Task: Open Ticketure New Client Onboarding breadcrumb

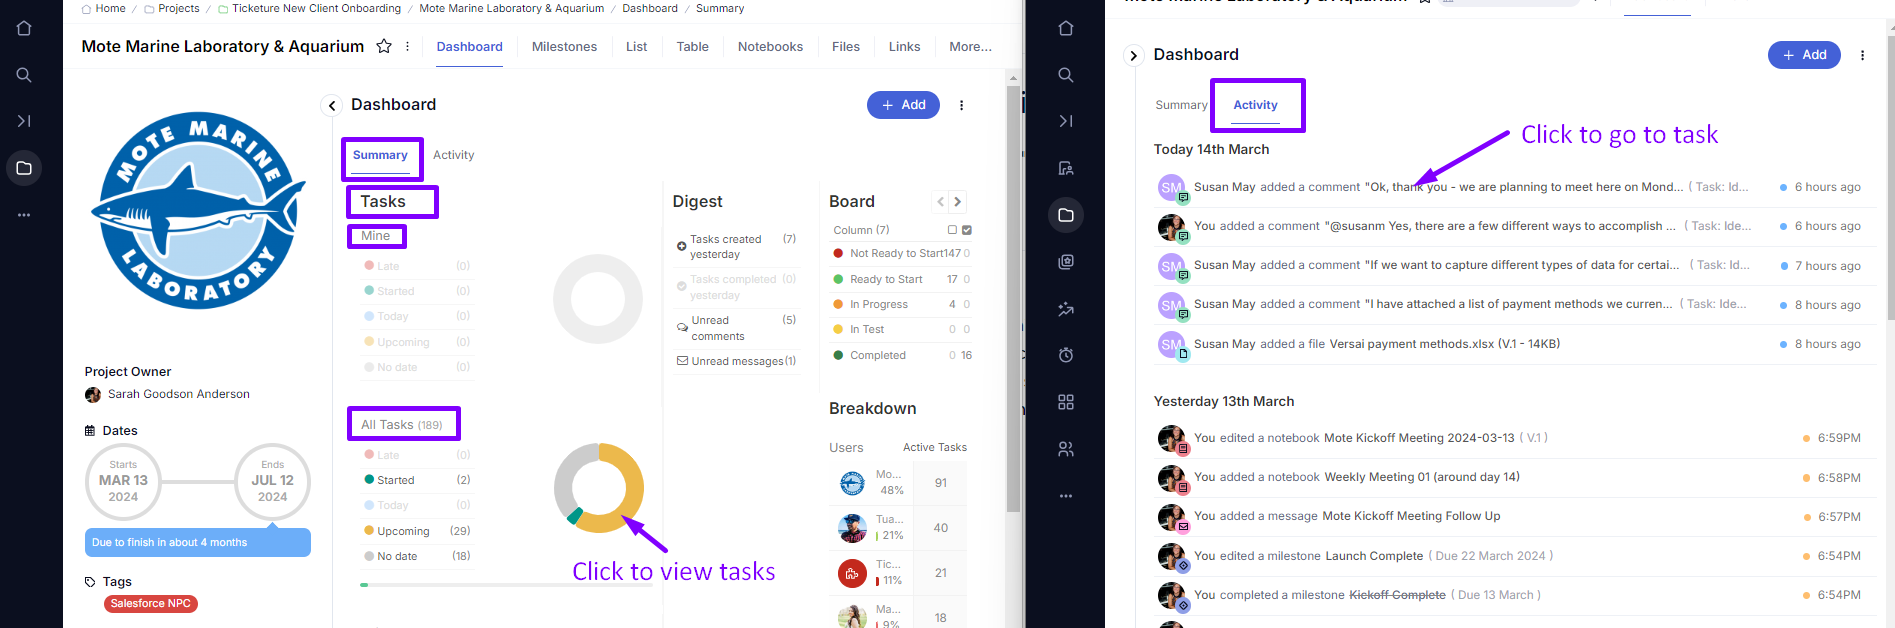Action: 316,8
